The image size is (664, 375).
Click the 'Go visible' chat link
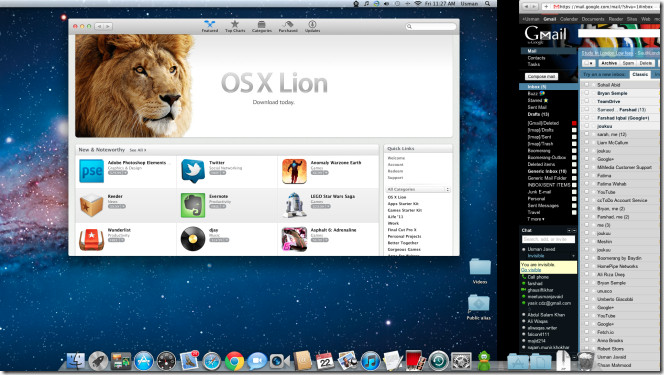pyautogui.click(x=531, y=270)
